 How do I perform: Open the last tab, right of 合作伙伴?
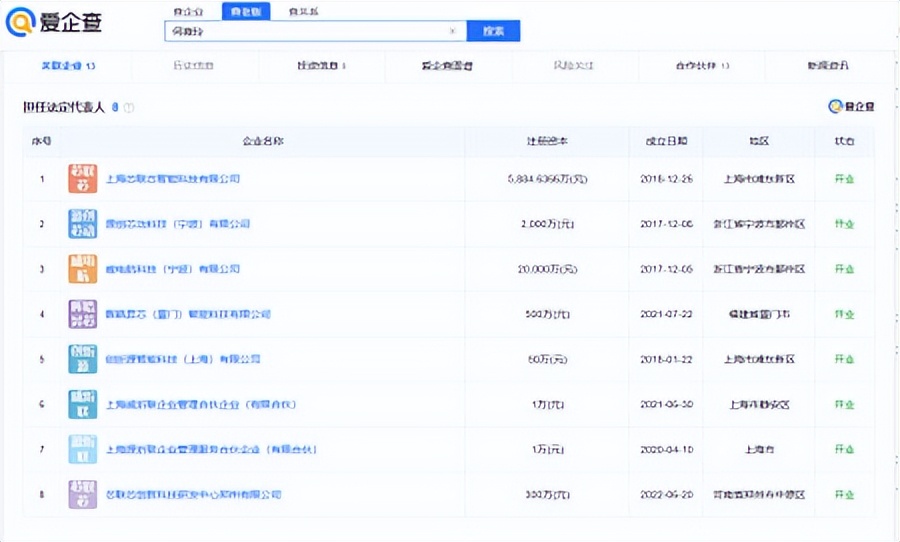coord(828,65)
